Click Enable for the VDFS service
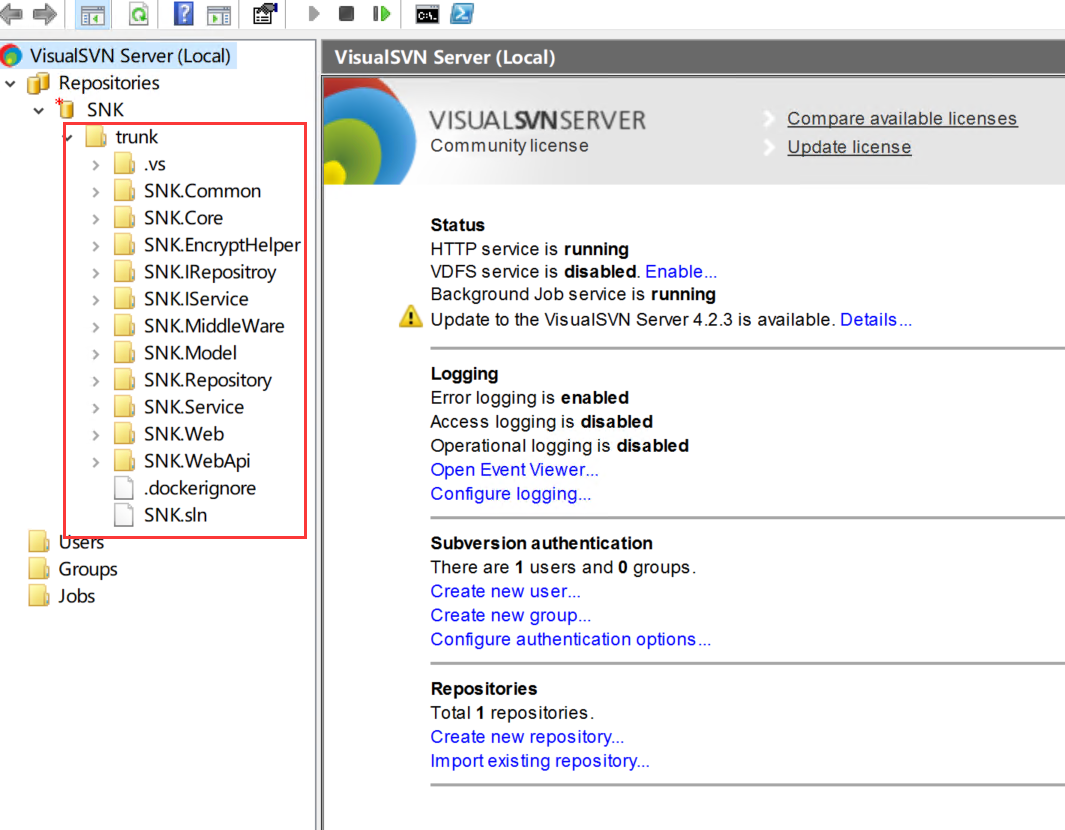1065x830 pixels. 681,271
